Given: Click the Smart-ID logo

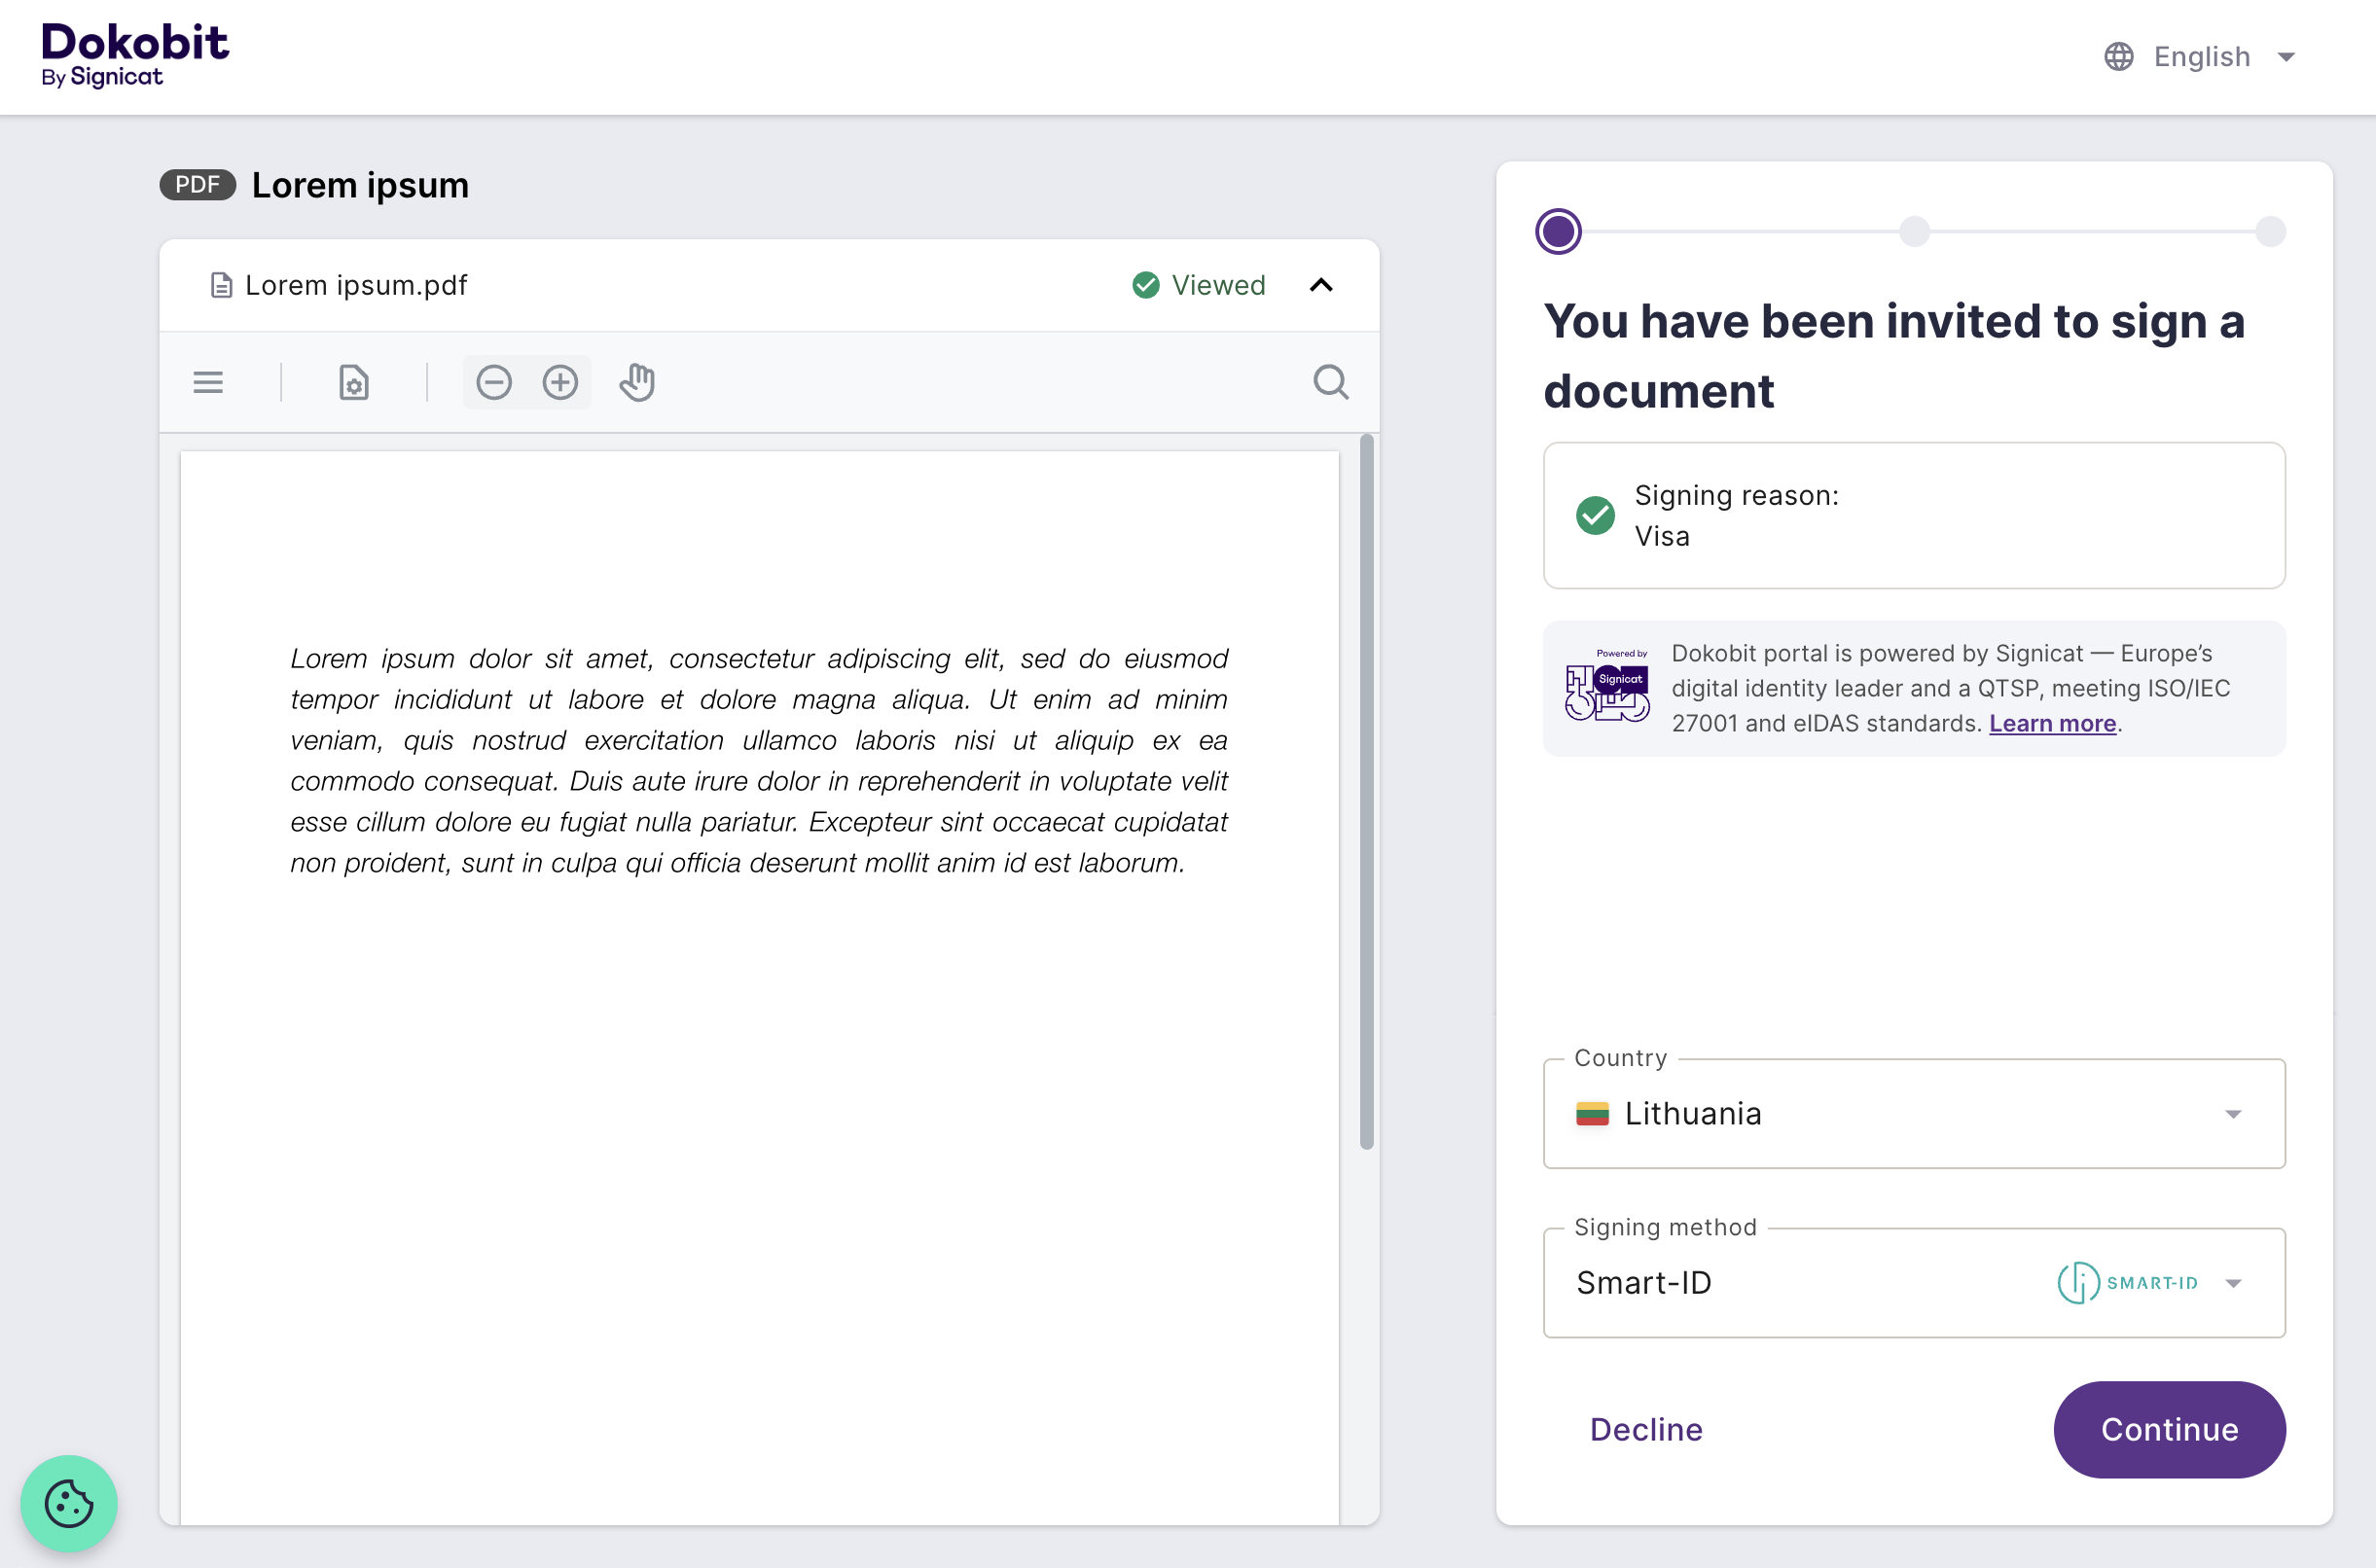Looking at the screenshot, I should [2127, 1283].
